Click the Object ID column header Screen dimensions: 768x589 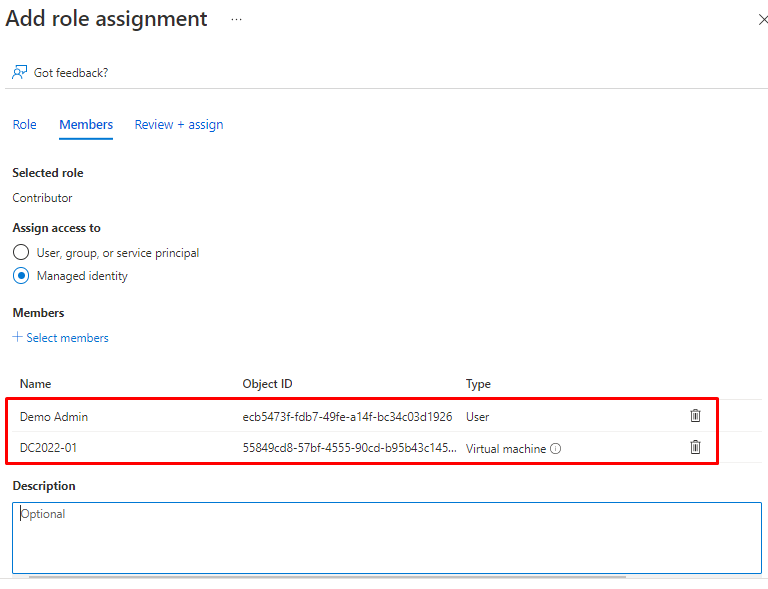tap(267, 384)
